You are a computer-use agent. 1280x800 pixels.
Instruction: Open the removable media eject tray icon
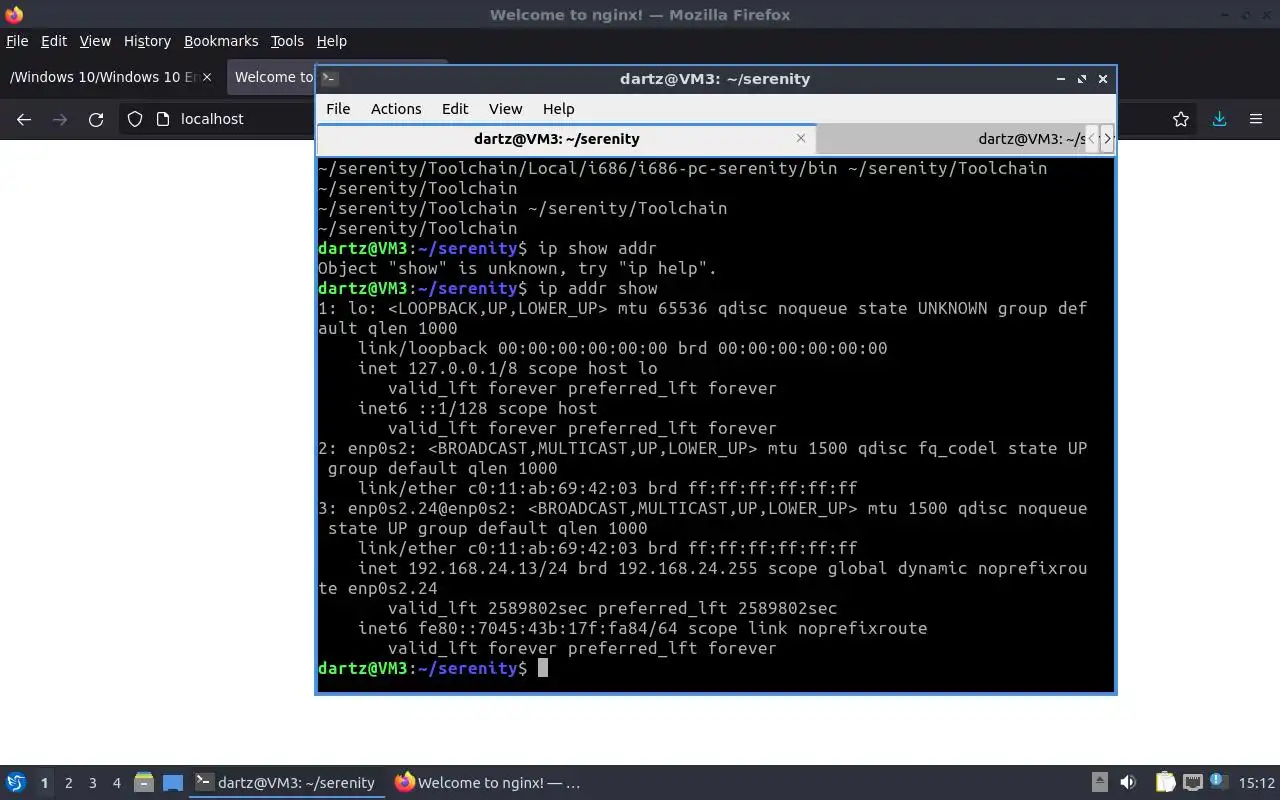(1099, 782)
